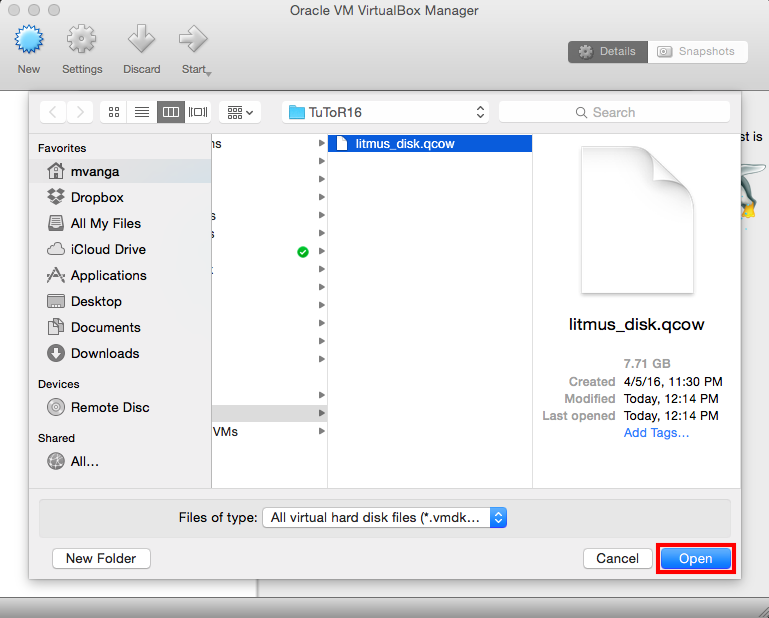
Task: Expand the VMs folder arrow
Action: (x=322, y=431)
